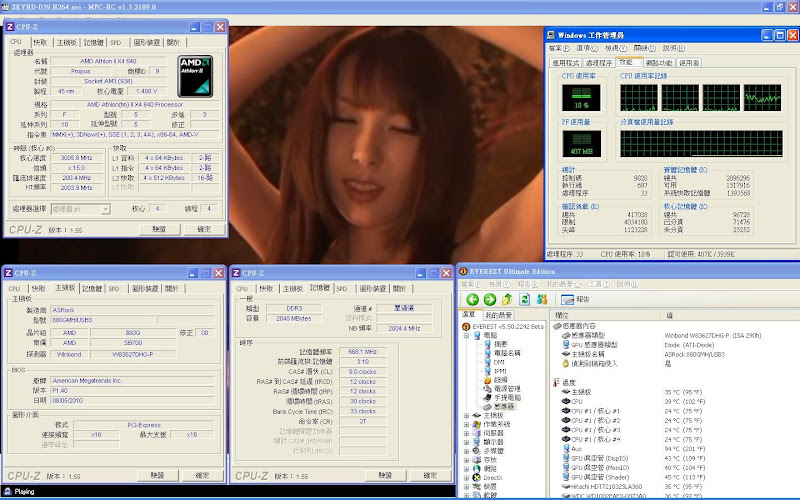Click the Playing status text in MPC-HC
The height and width of the screenshot is (500, 800).
pos(24,492)
